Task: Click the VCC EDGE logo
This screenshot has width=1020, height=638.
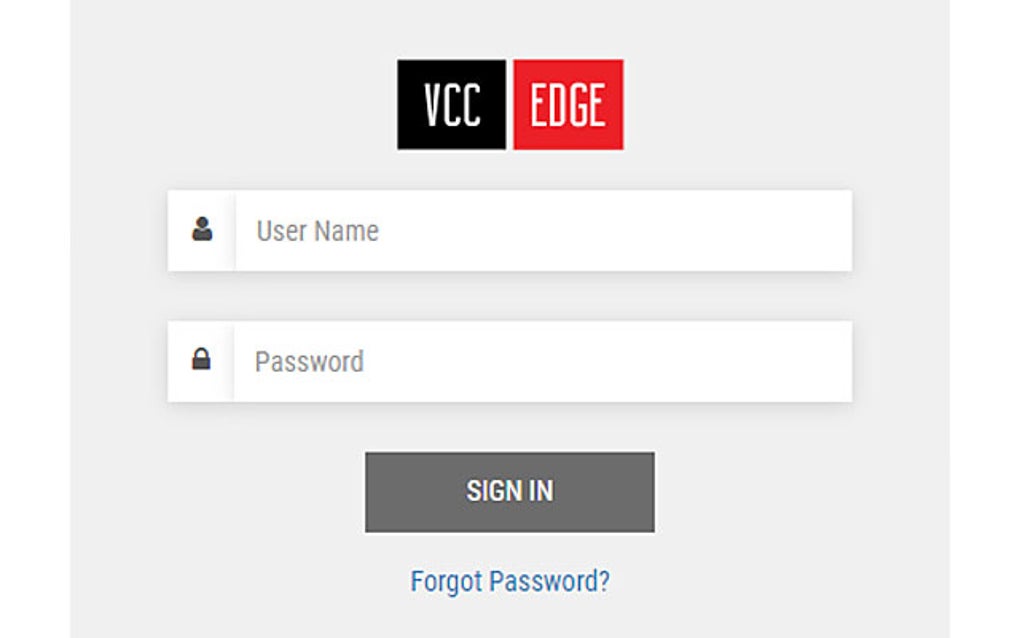Action: tap(510, 105)
